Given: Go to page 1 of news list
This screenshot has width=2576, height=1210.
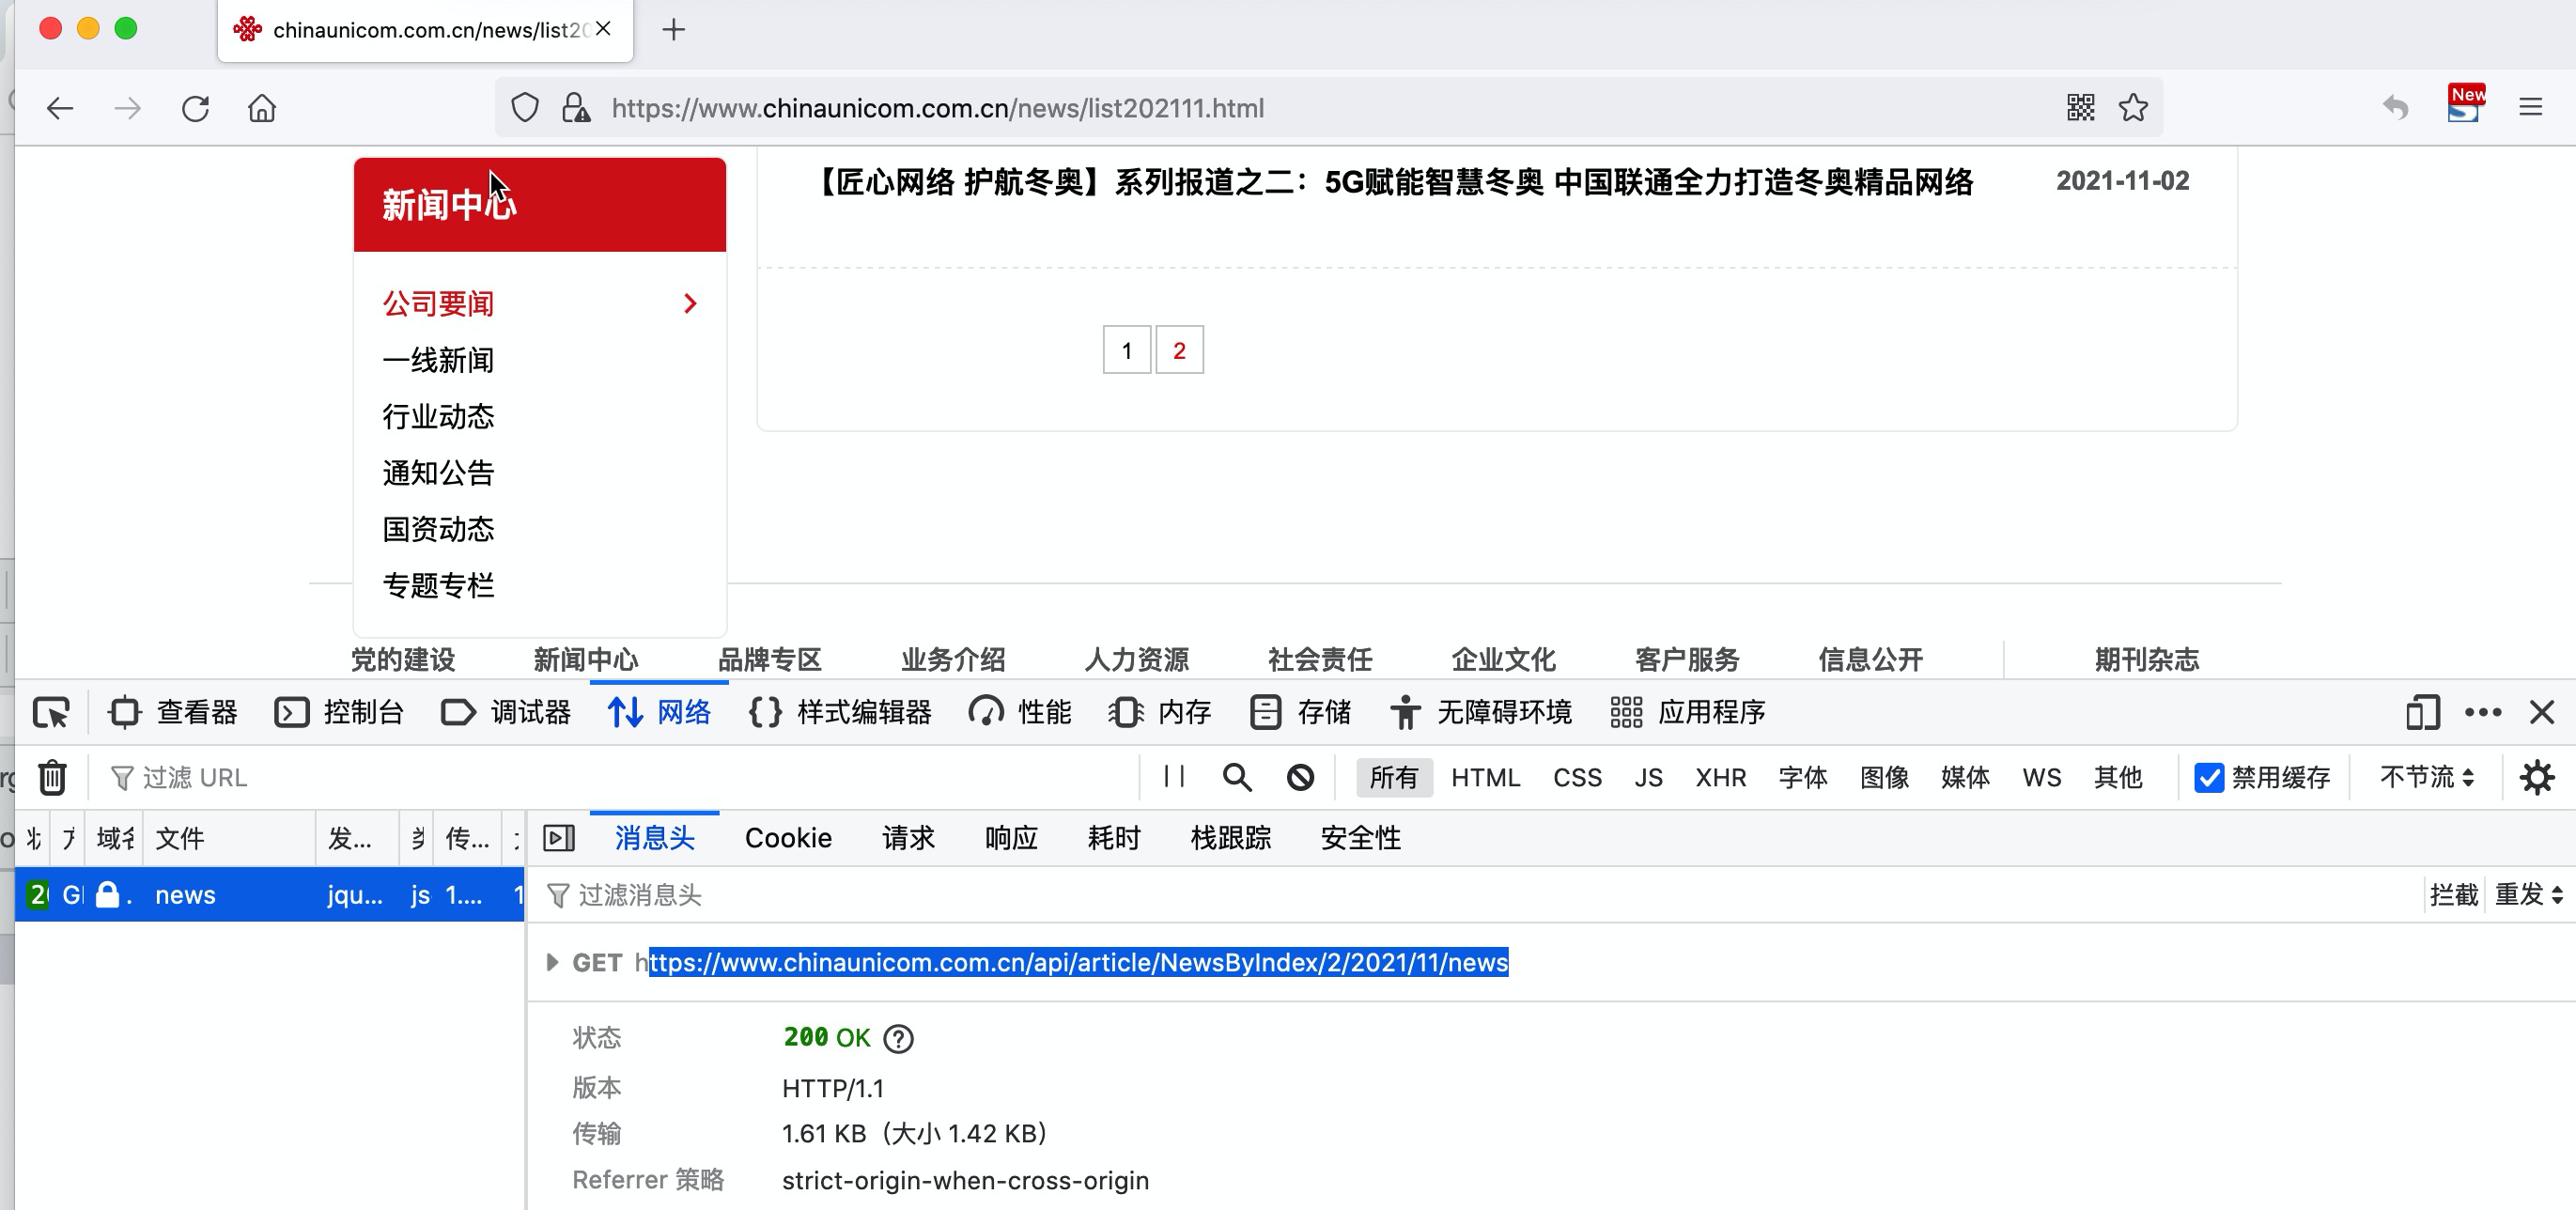Looking at the screenshot, I should click(1126, 350).
